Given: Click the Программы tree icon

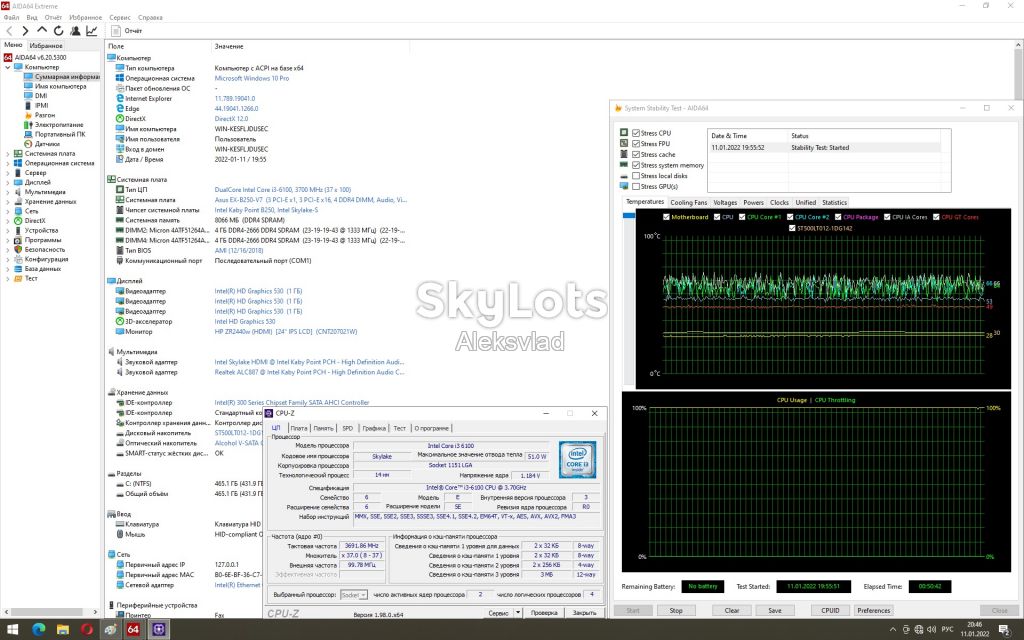Looking at the screenshot, I should tap(18, 240).
